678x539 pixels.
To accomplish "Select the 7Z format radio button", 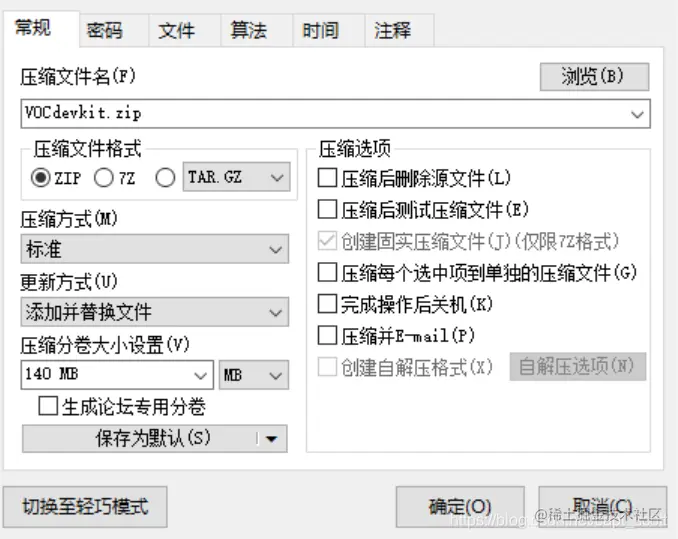I will [104, 178].
